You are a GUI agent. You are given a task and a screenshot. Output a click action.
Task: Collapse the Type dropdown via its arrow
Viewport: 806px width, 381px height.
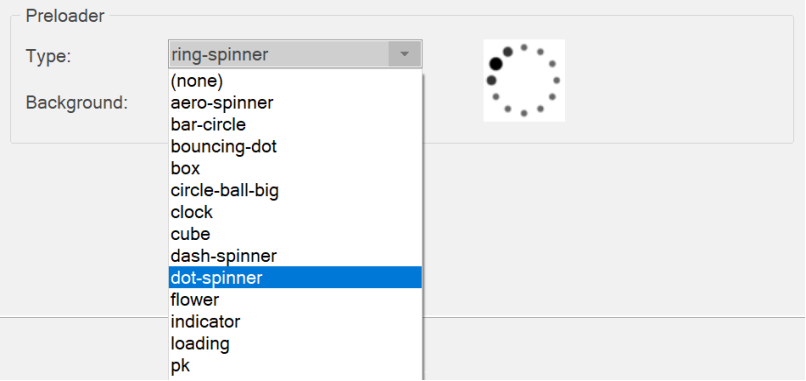point(405,54)
